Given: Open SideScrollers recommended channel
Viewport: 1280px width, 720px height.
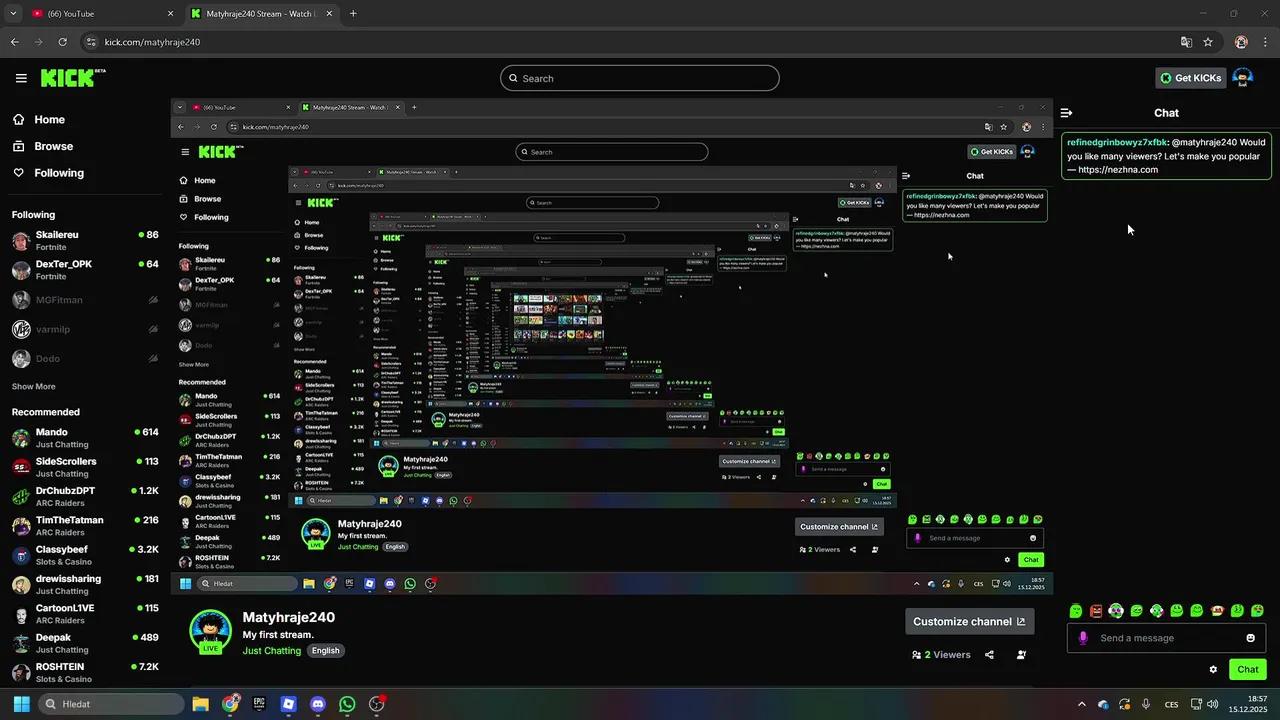Looking at the screenshot, I should coord(84,467).
